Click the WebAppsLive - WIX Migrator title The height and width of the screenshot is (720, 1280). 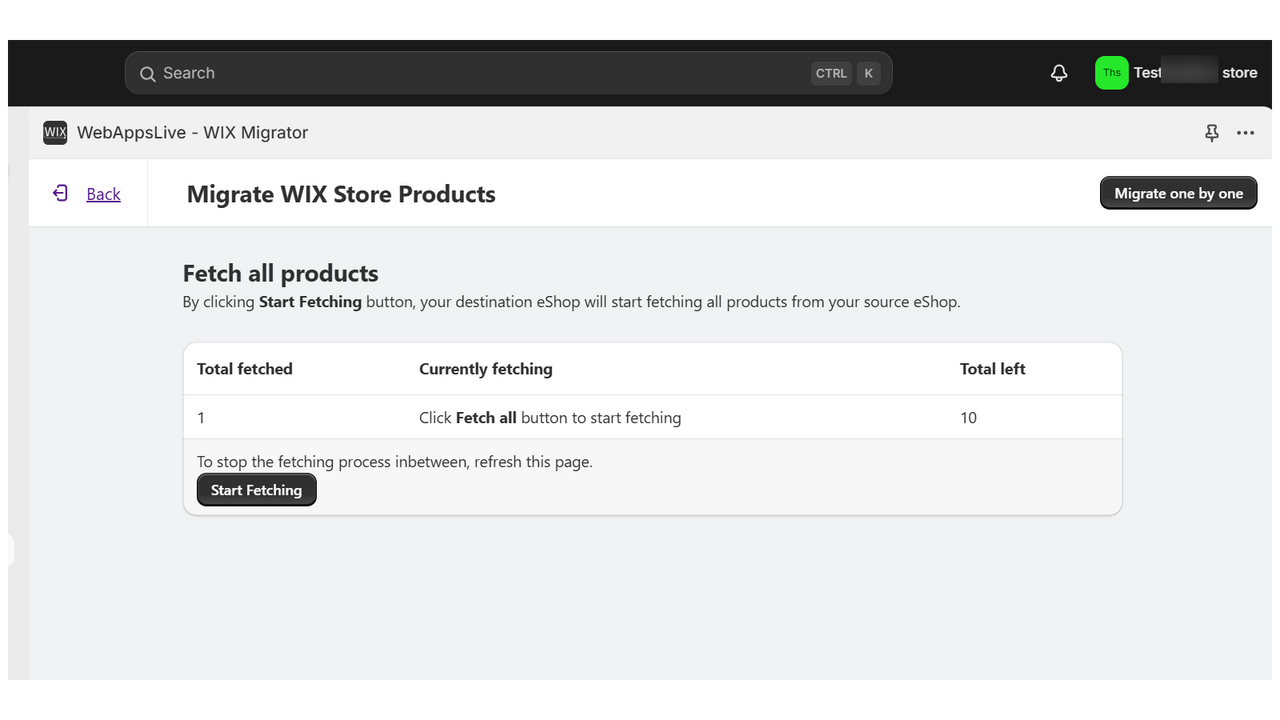click(193, 133)
